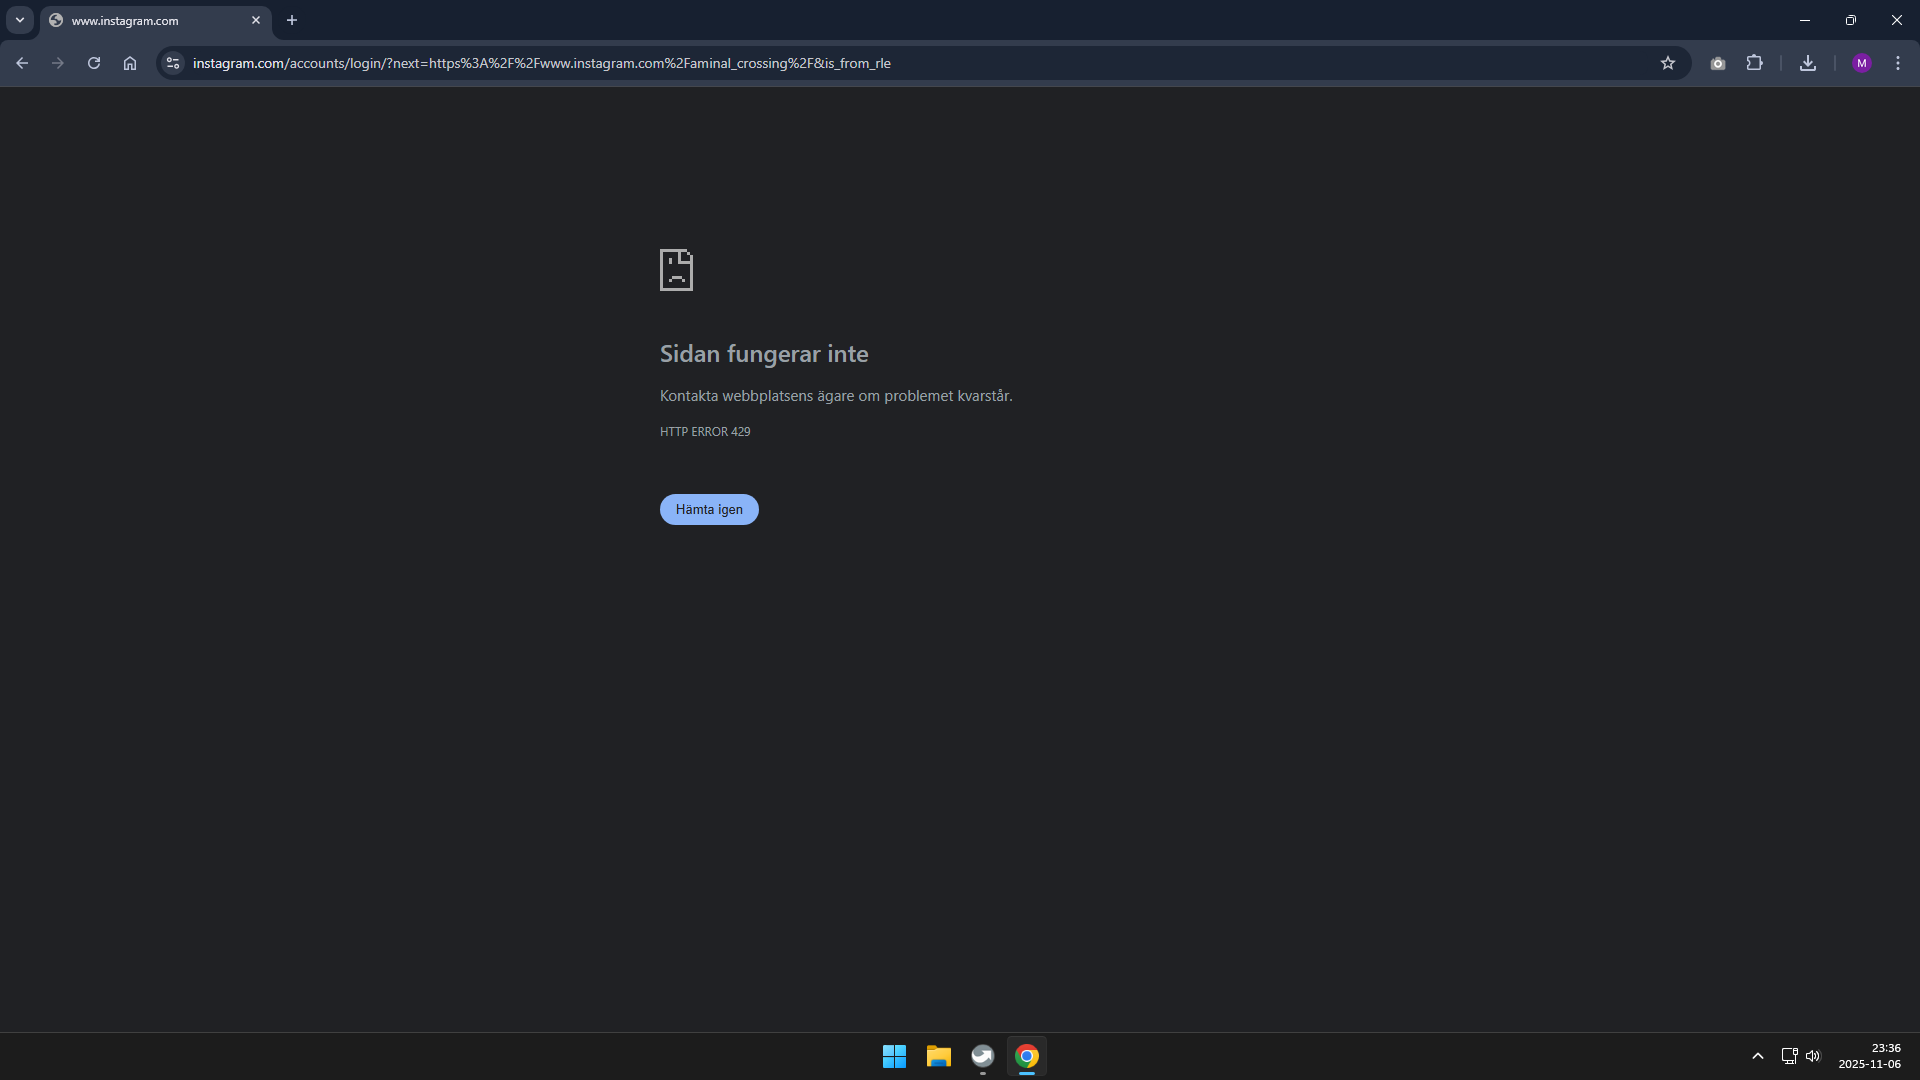Open the profile avatar M
The height and width of the screenshot is (1080, 1920).
click(x=1862, y=63)
